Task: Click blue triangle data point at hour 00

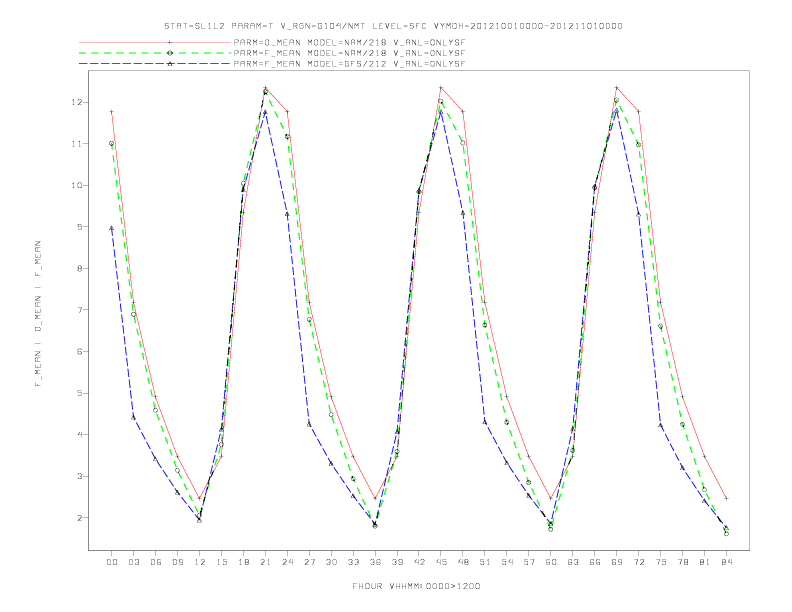Action: [112, 228]
